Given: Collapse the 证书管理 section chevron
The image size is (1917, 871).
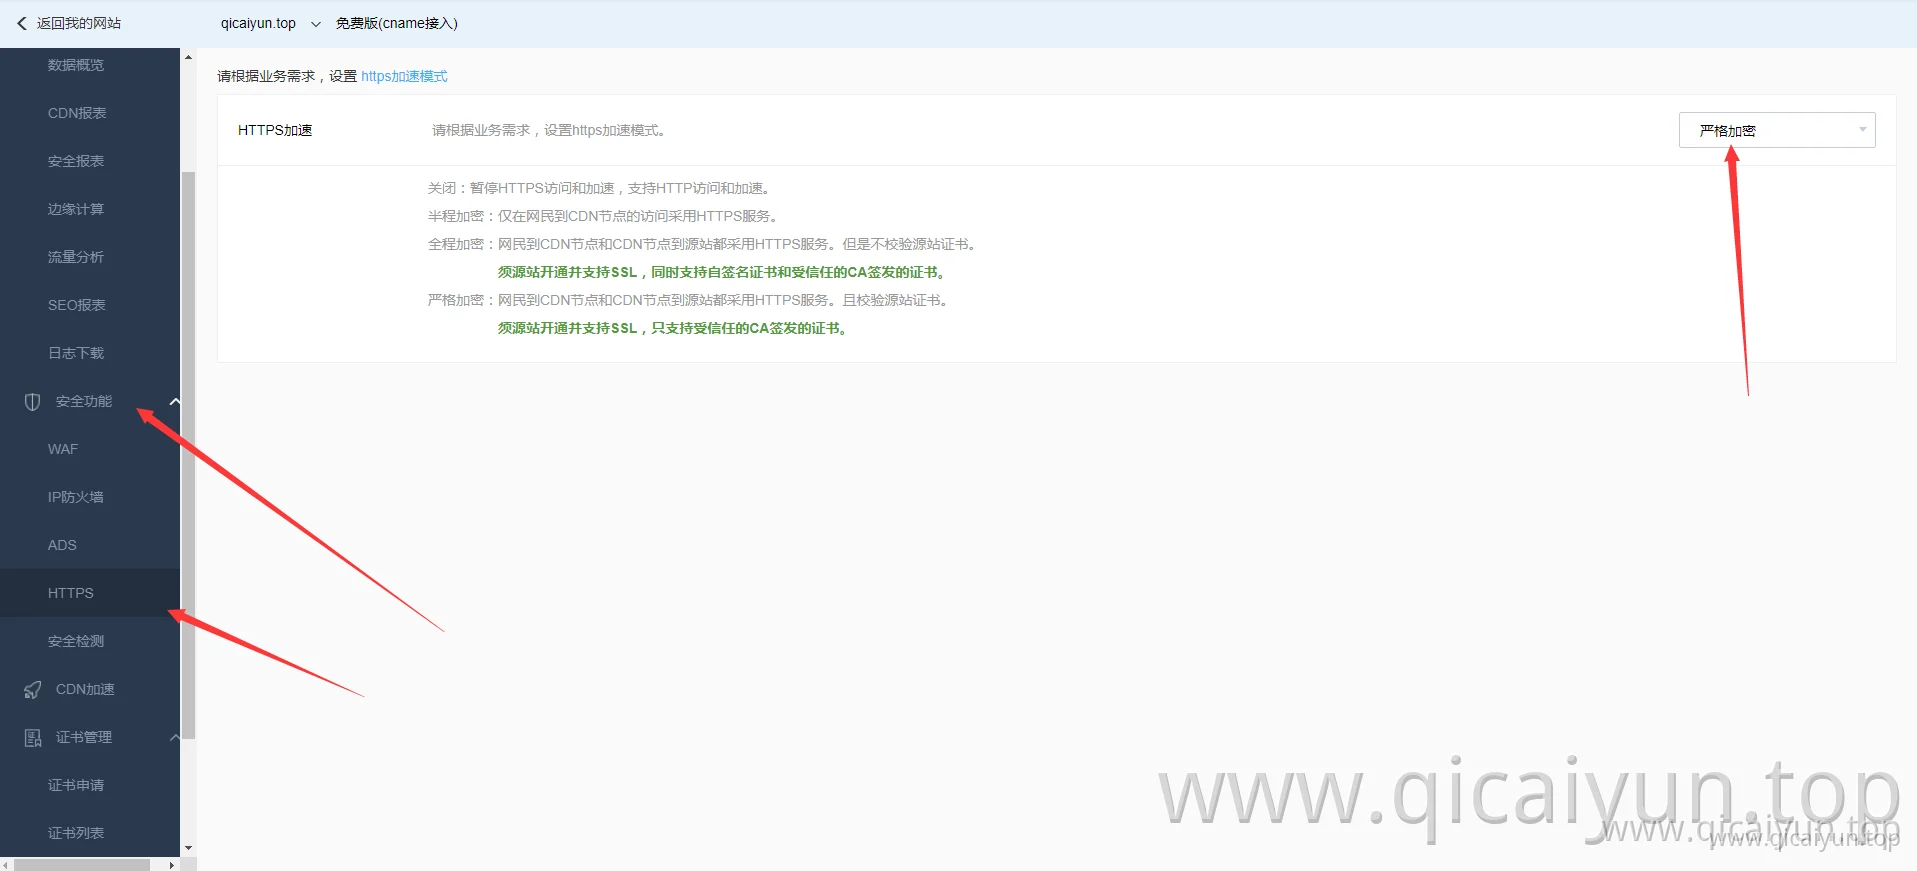Looking at the screenshot, I should [x=174, y=737].
